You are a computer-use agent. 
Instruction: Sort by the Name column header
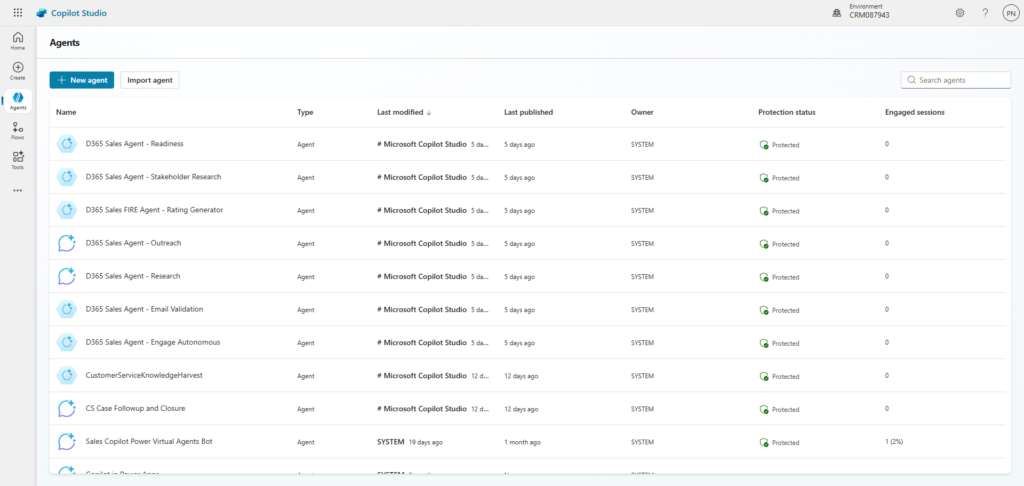[66, 112]
